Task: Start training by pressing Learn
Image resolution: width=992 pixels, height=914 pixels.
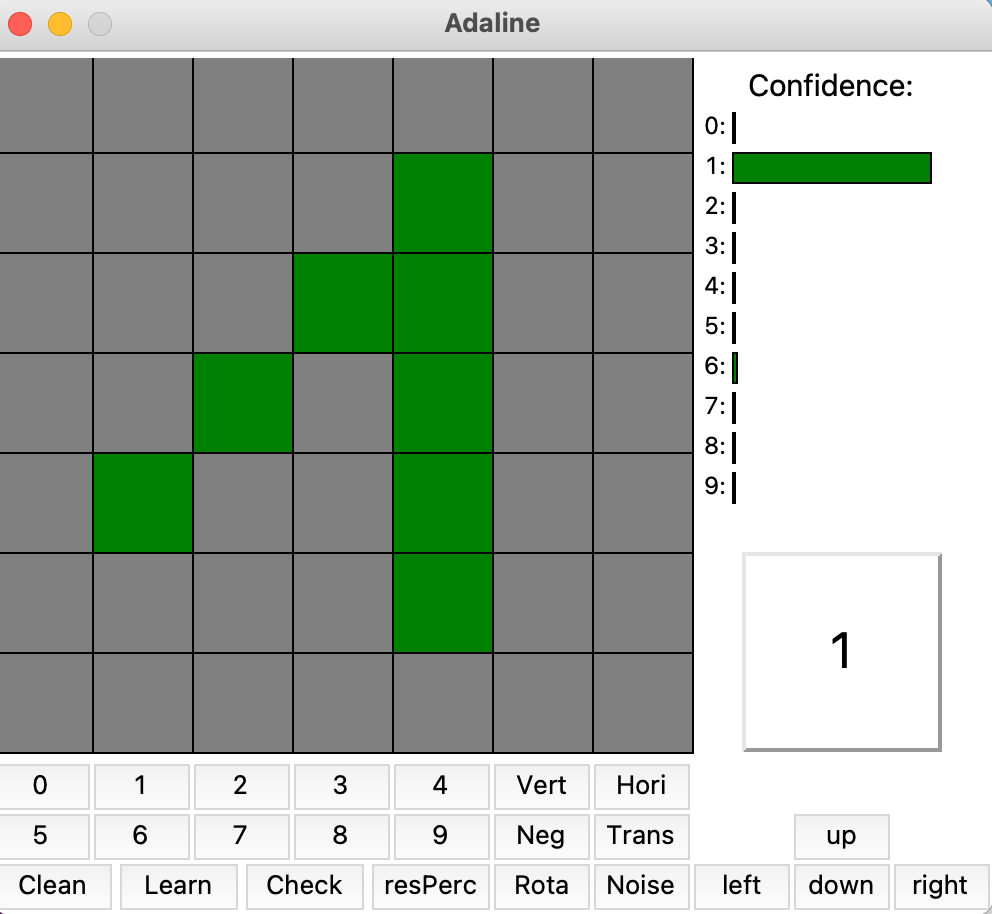Action: [x=178, y=885]
